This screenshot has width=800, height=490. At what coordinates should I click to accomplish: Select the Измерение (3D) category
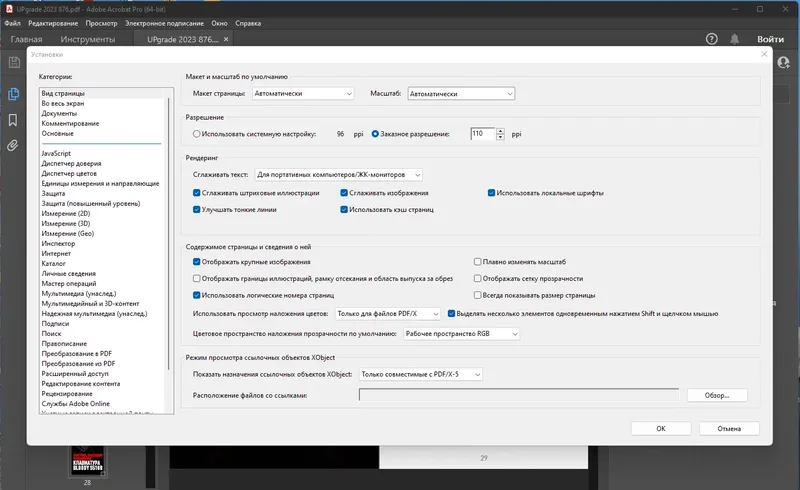[x=66, y=224]
